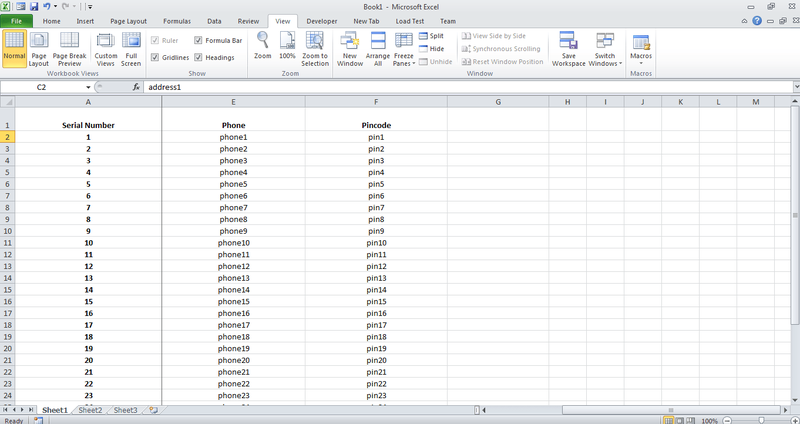Viewport: 800px width, 424px height.
Task: Open Undo history dropdown arrow
Action: click(55, 7)
